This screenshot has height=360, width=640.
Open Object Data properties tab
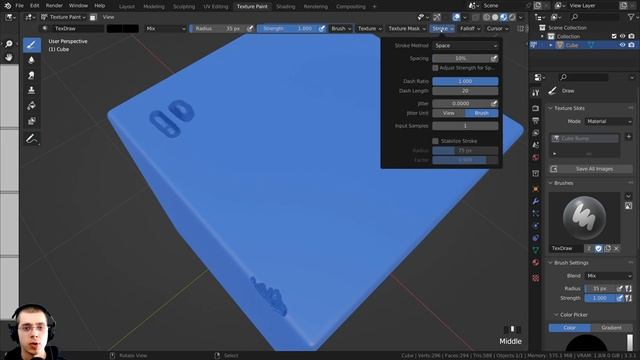[536, 250]
